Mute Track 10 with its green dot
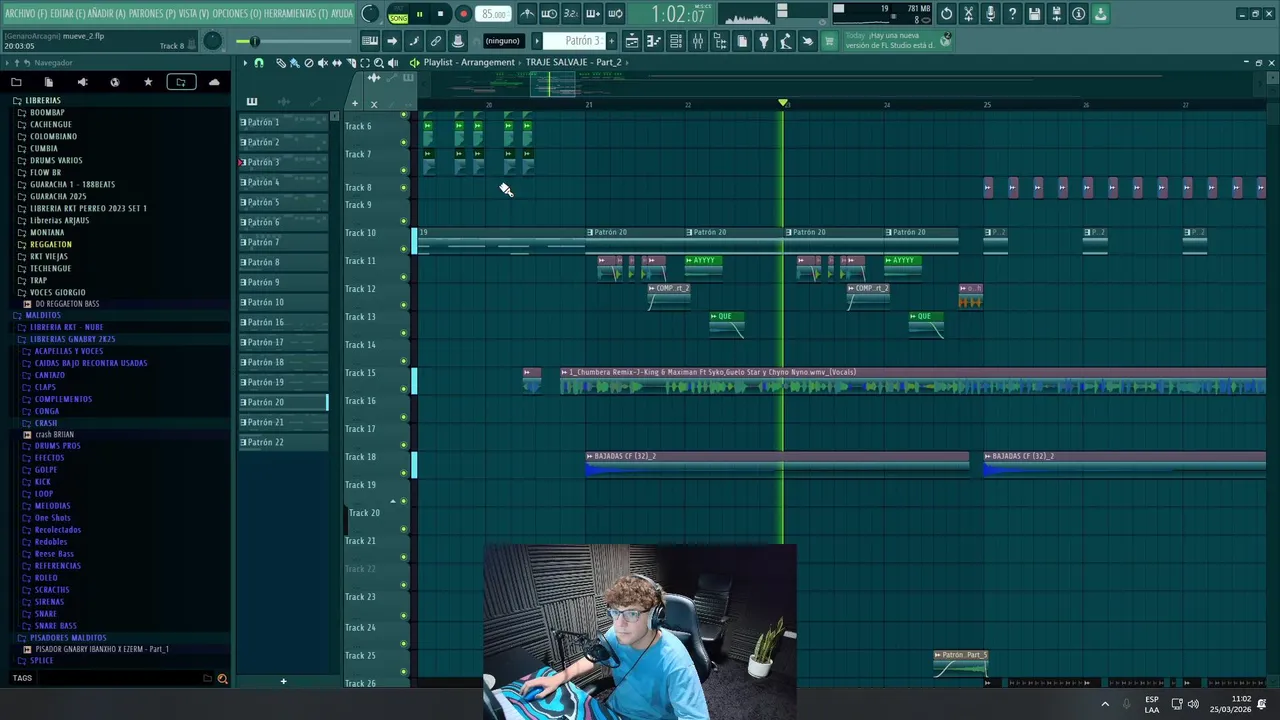 404,249
